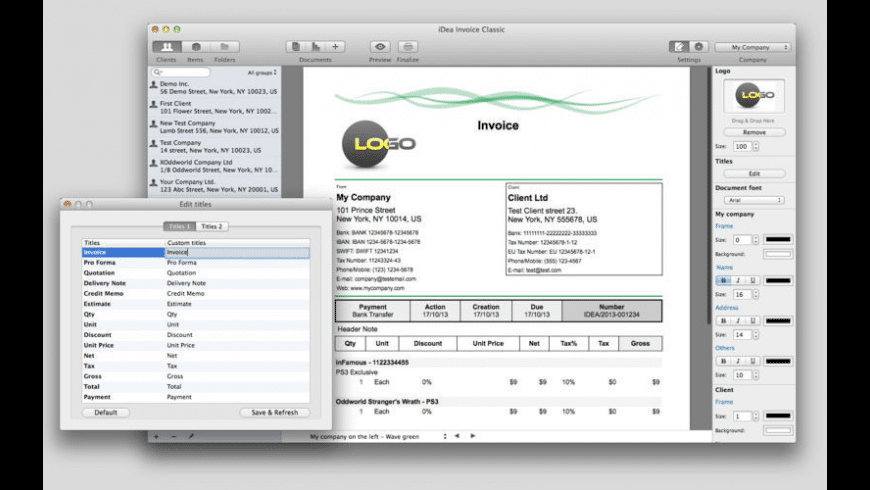Viewport: 870px width, 490px height.
Task: Go to previous template arrow
Action: click(457, 436)
